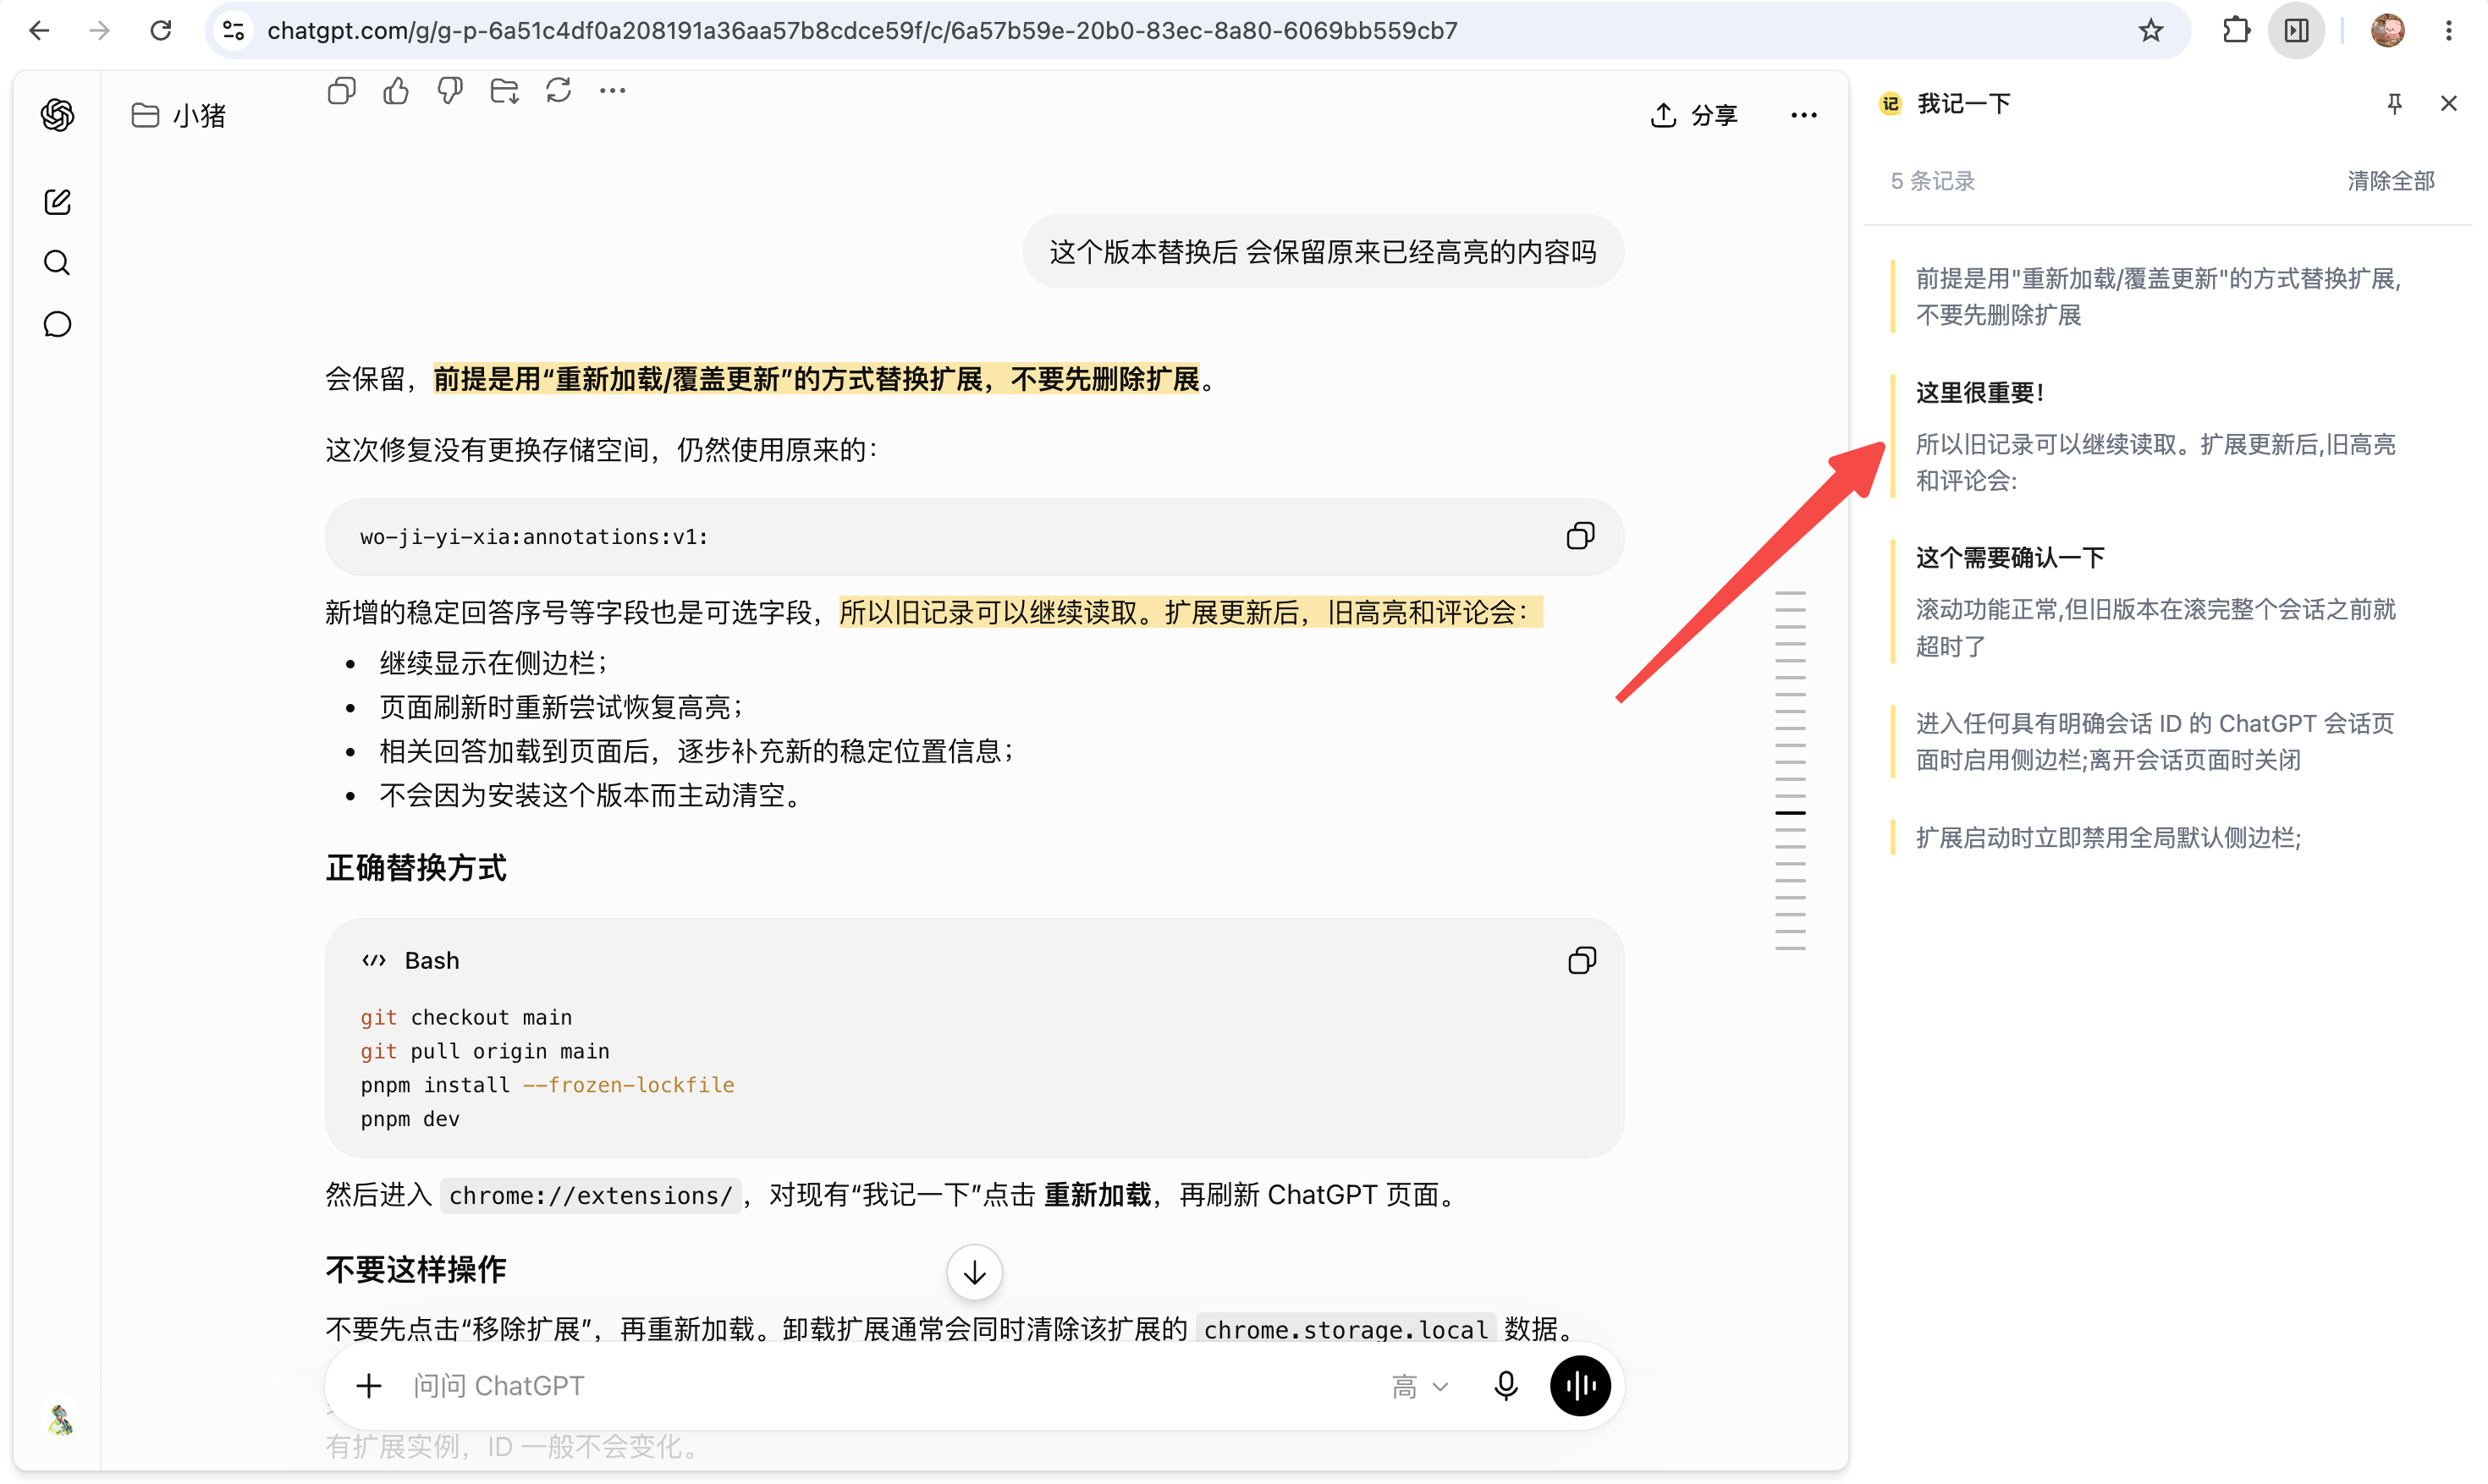Screen dimensions: 2488x1484
Task: Open the Chrome profile avatar
Action: click(x=2387, y=31)
